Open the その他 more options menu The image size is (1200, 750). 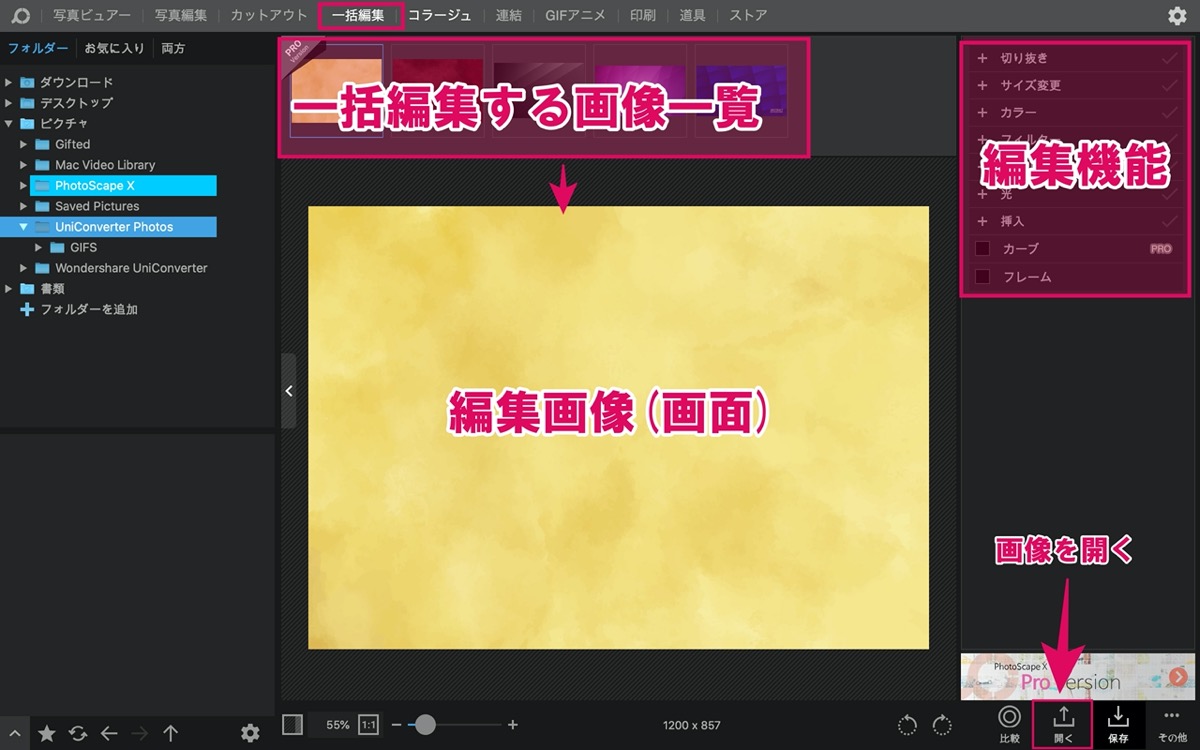point(1172,724)
